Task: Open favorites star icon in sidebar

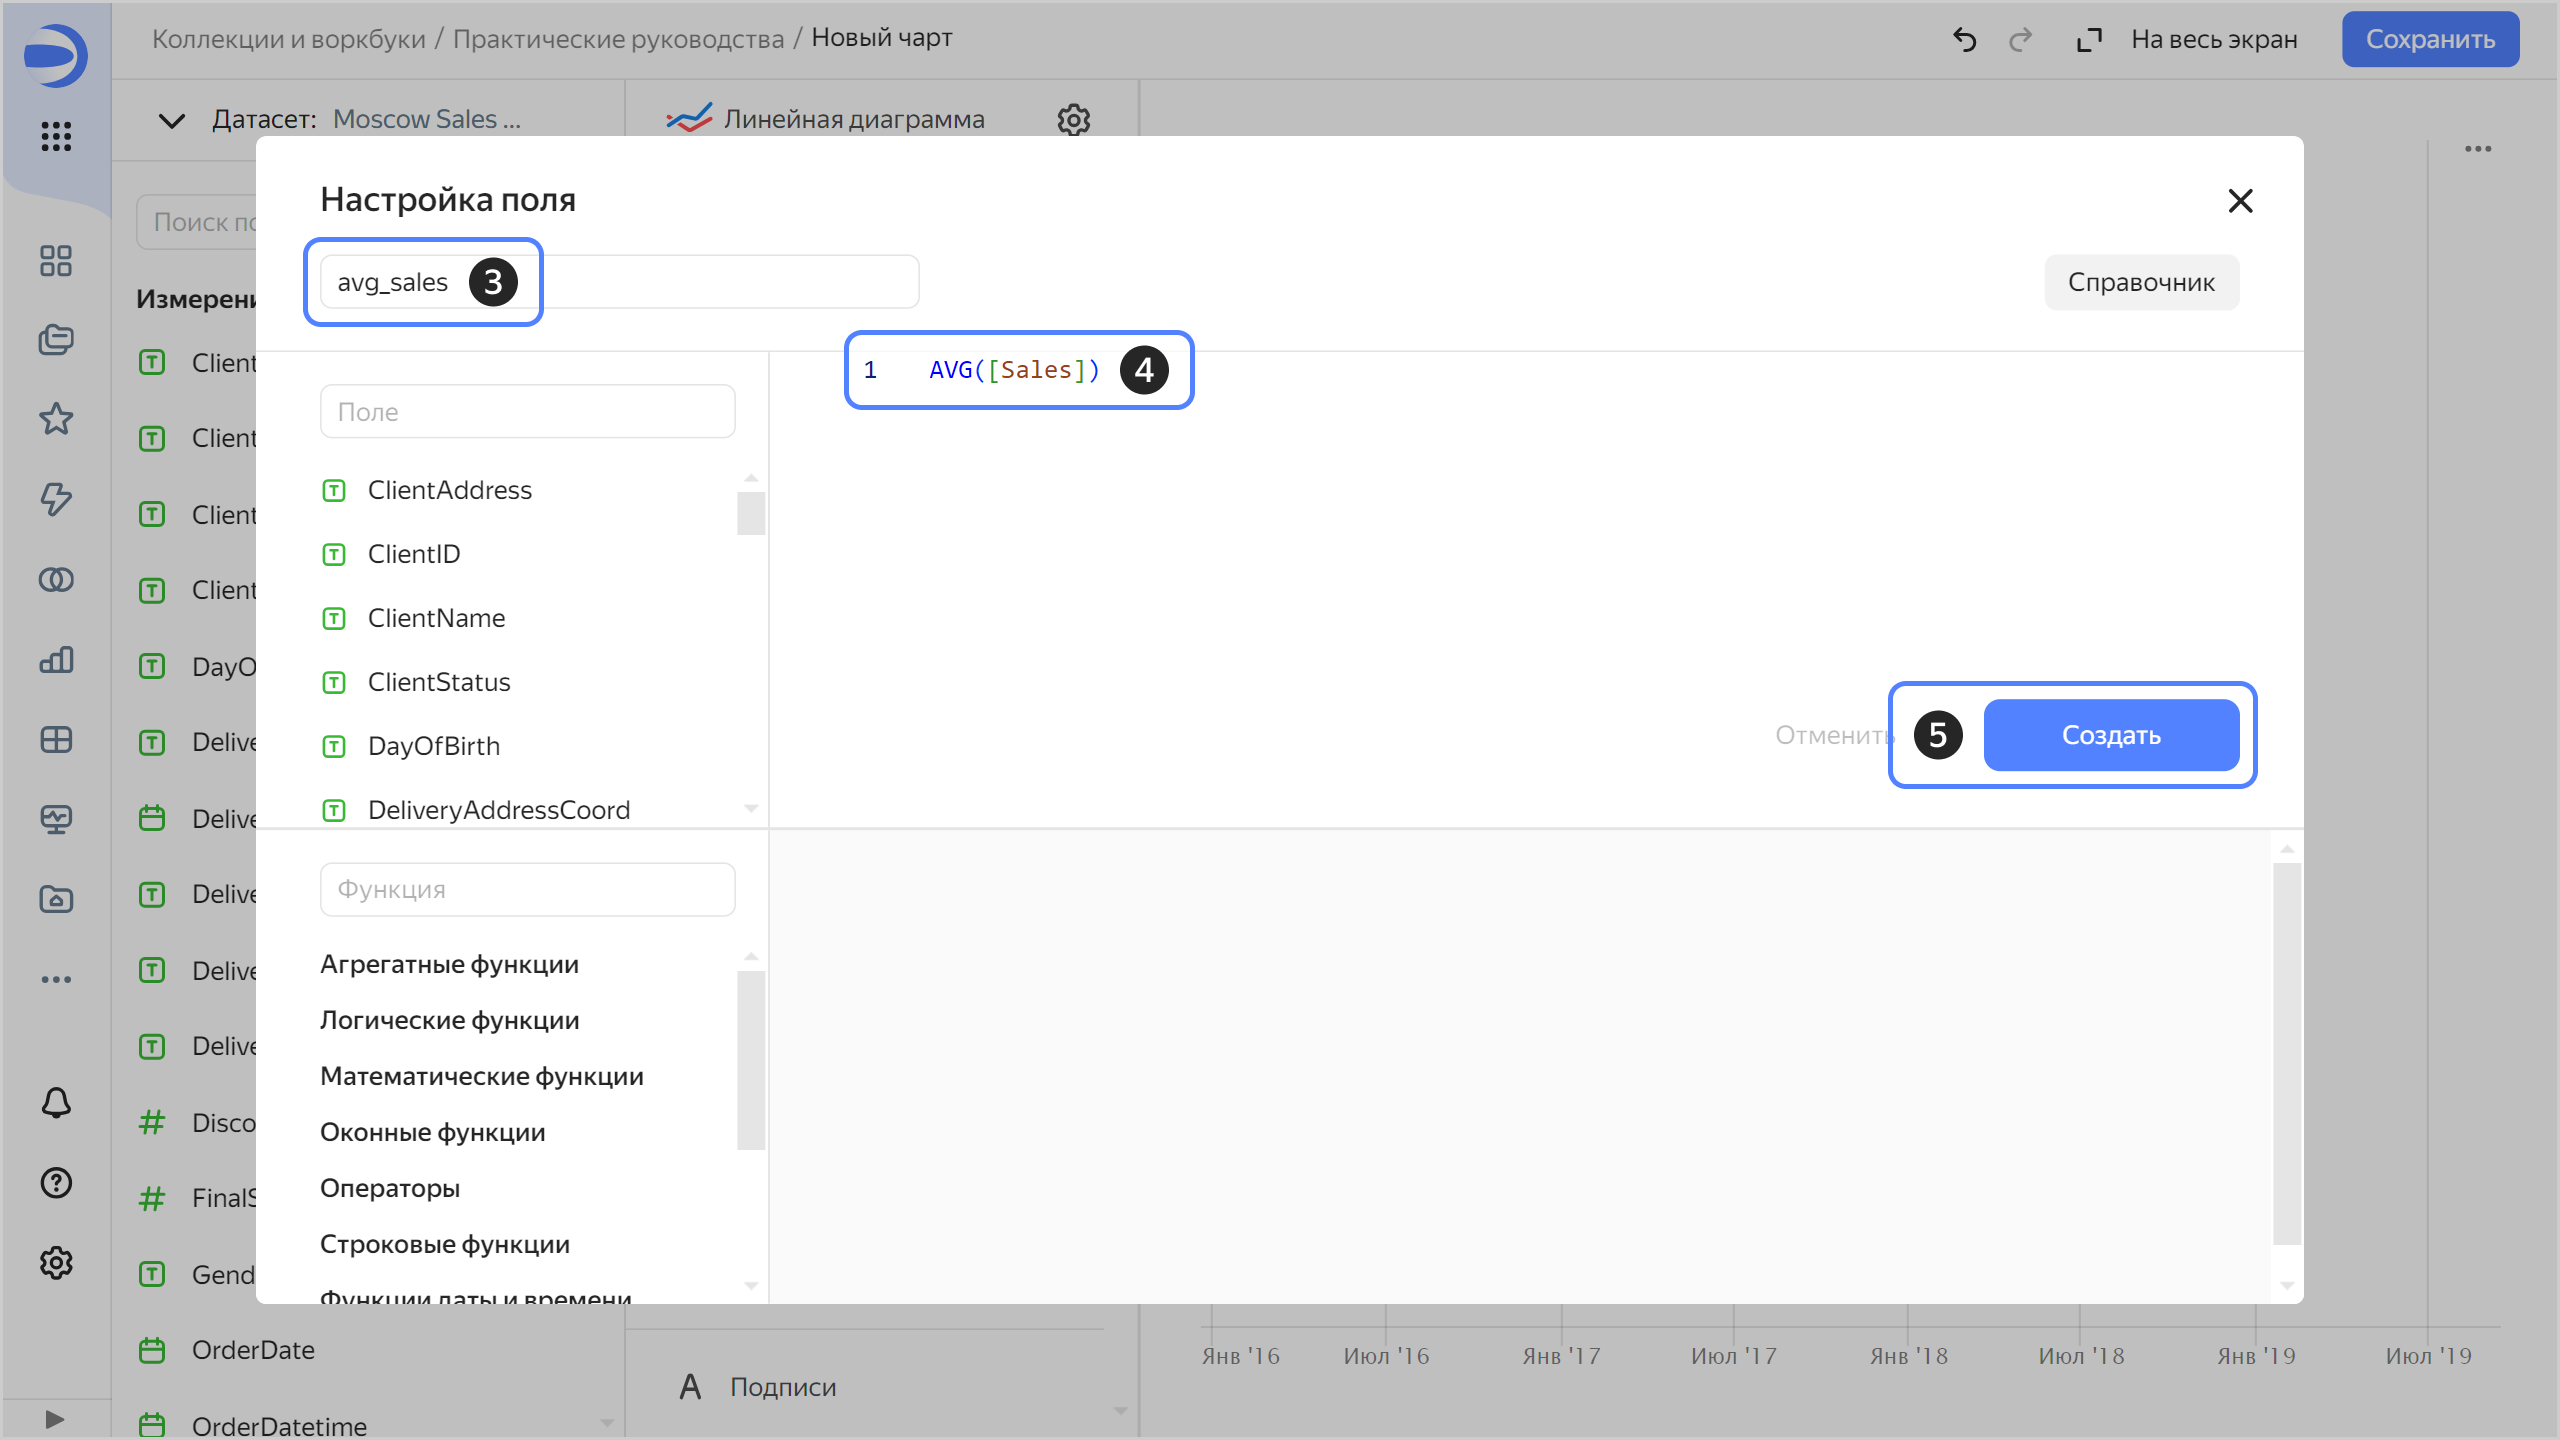Action: pos(56,419)
